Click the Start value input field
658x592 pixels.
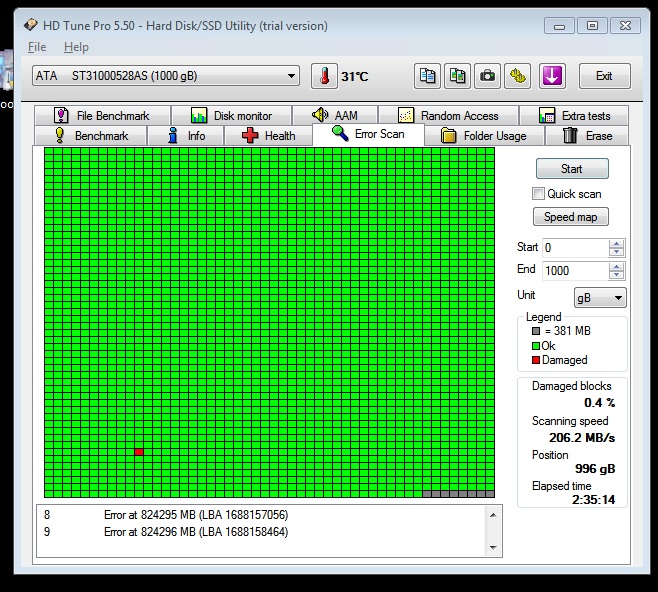[575, 248]
